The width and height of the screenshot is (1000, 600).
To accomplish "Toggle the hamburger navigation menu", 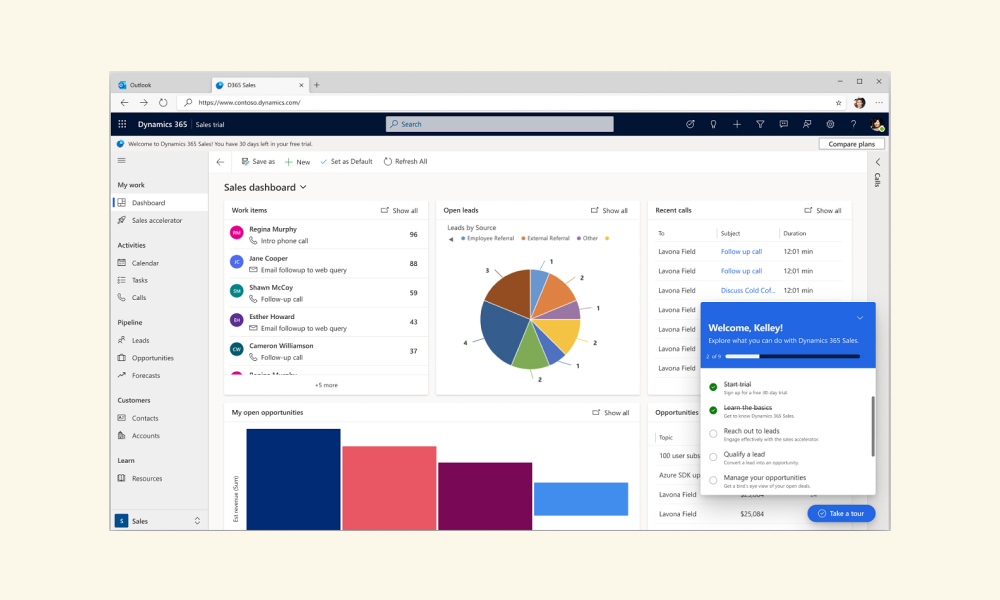I will [122, 161].
